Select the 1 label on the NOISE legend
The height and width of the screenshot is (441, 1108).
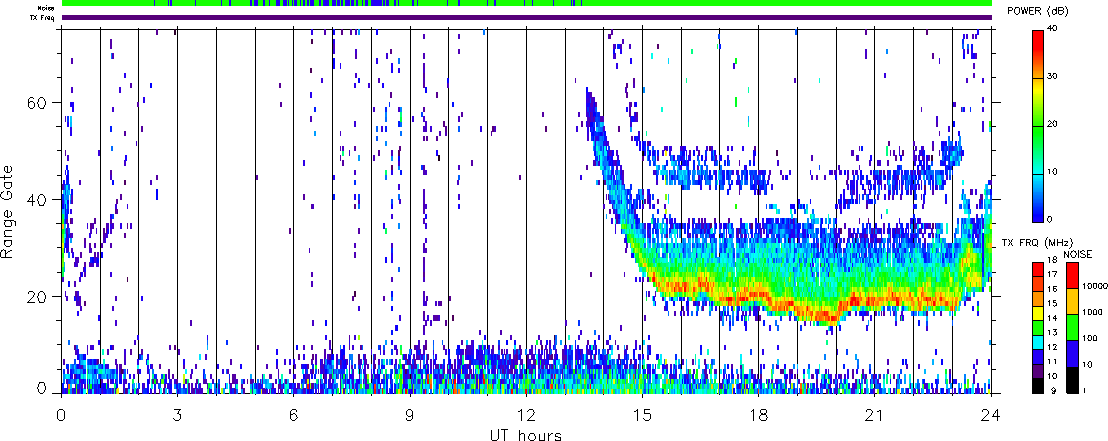click(x=1085, y=390)
